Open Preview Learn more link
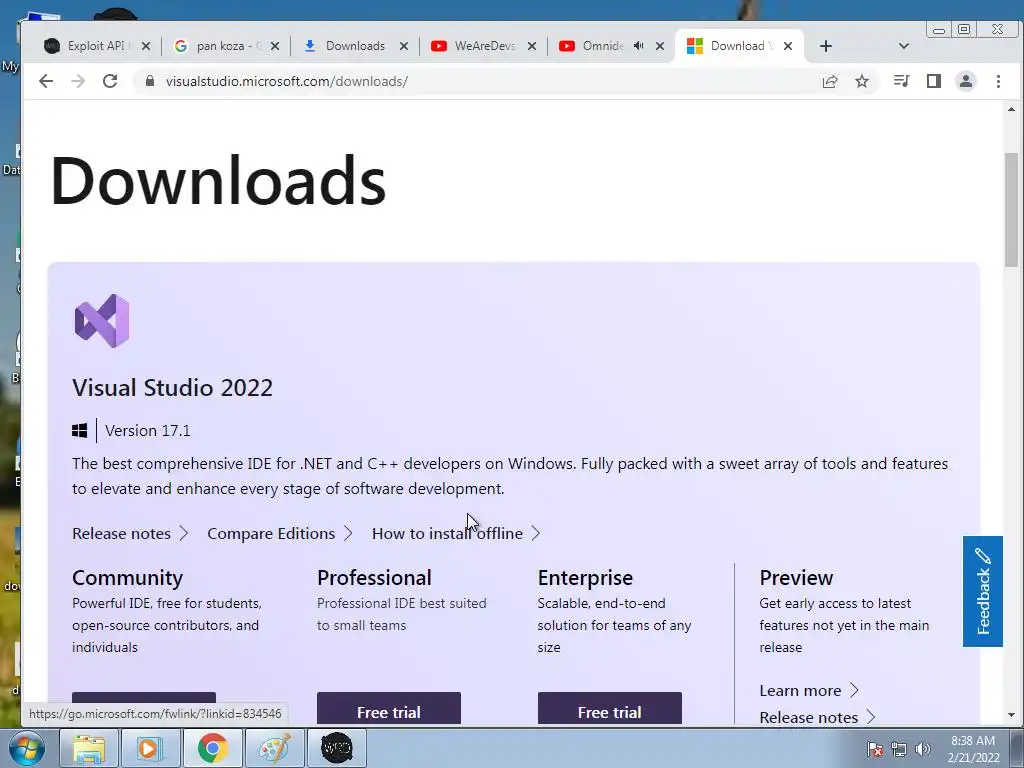Screen dimensions: 1024x768 [x=808, y=690]
